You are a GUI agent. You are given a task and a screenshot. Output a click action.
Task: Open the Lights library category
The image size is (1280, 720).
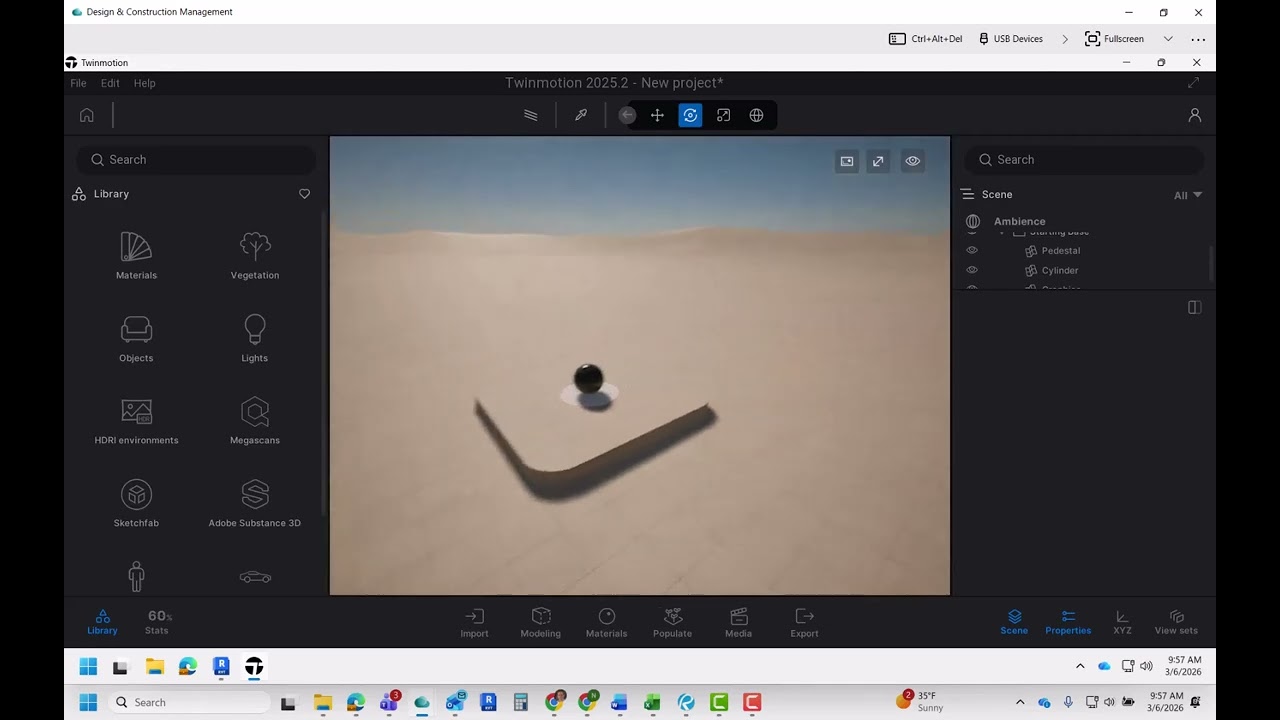click(255, 339)
